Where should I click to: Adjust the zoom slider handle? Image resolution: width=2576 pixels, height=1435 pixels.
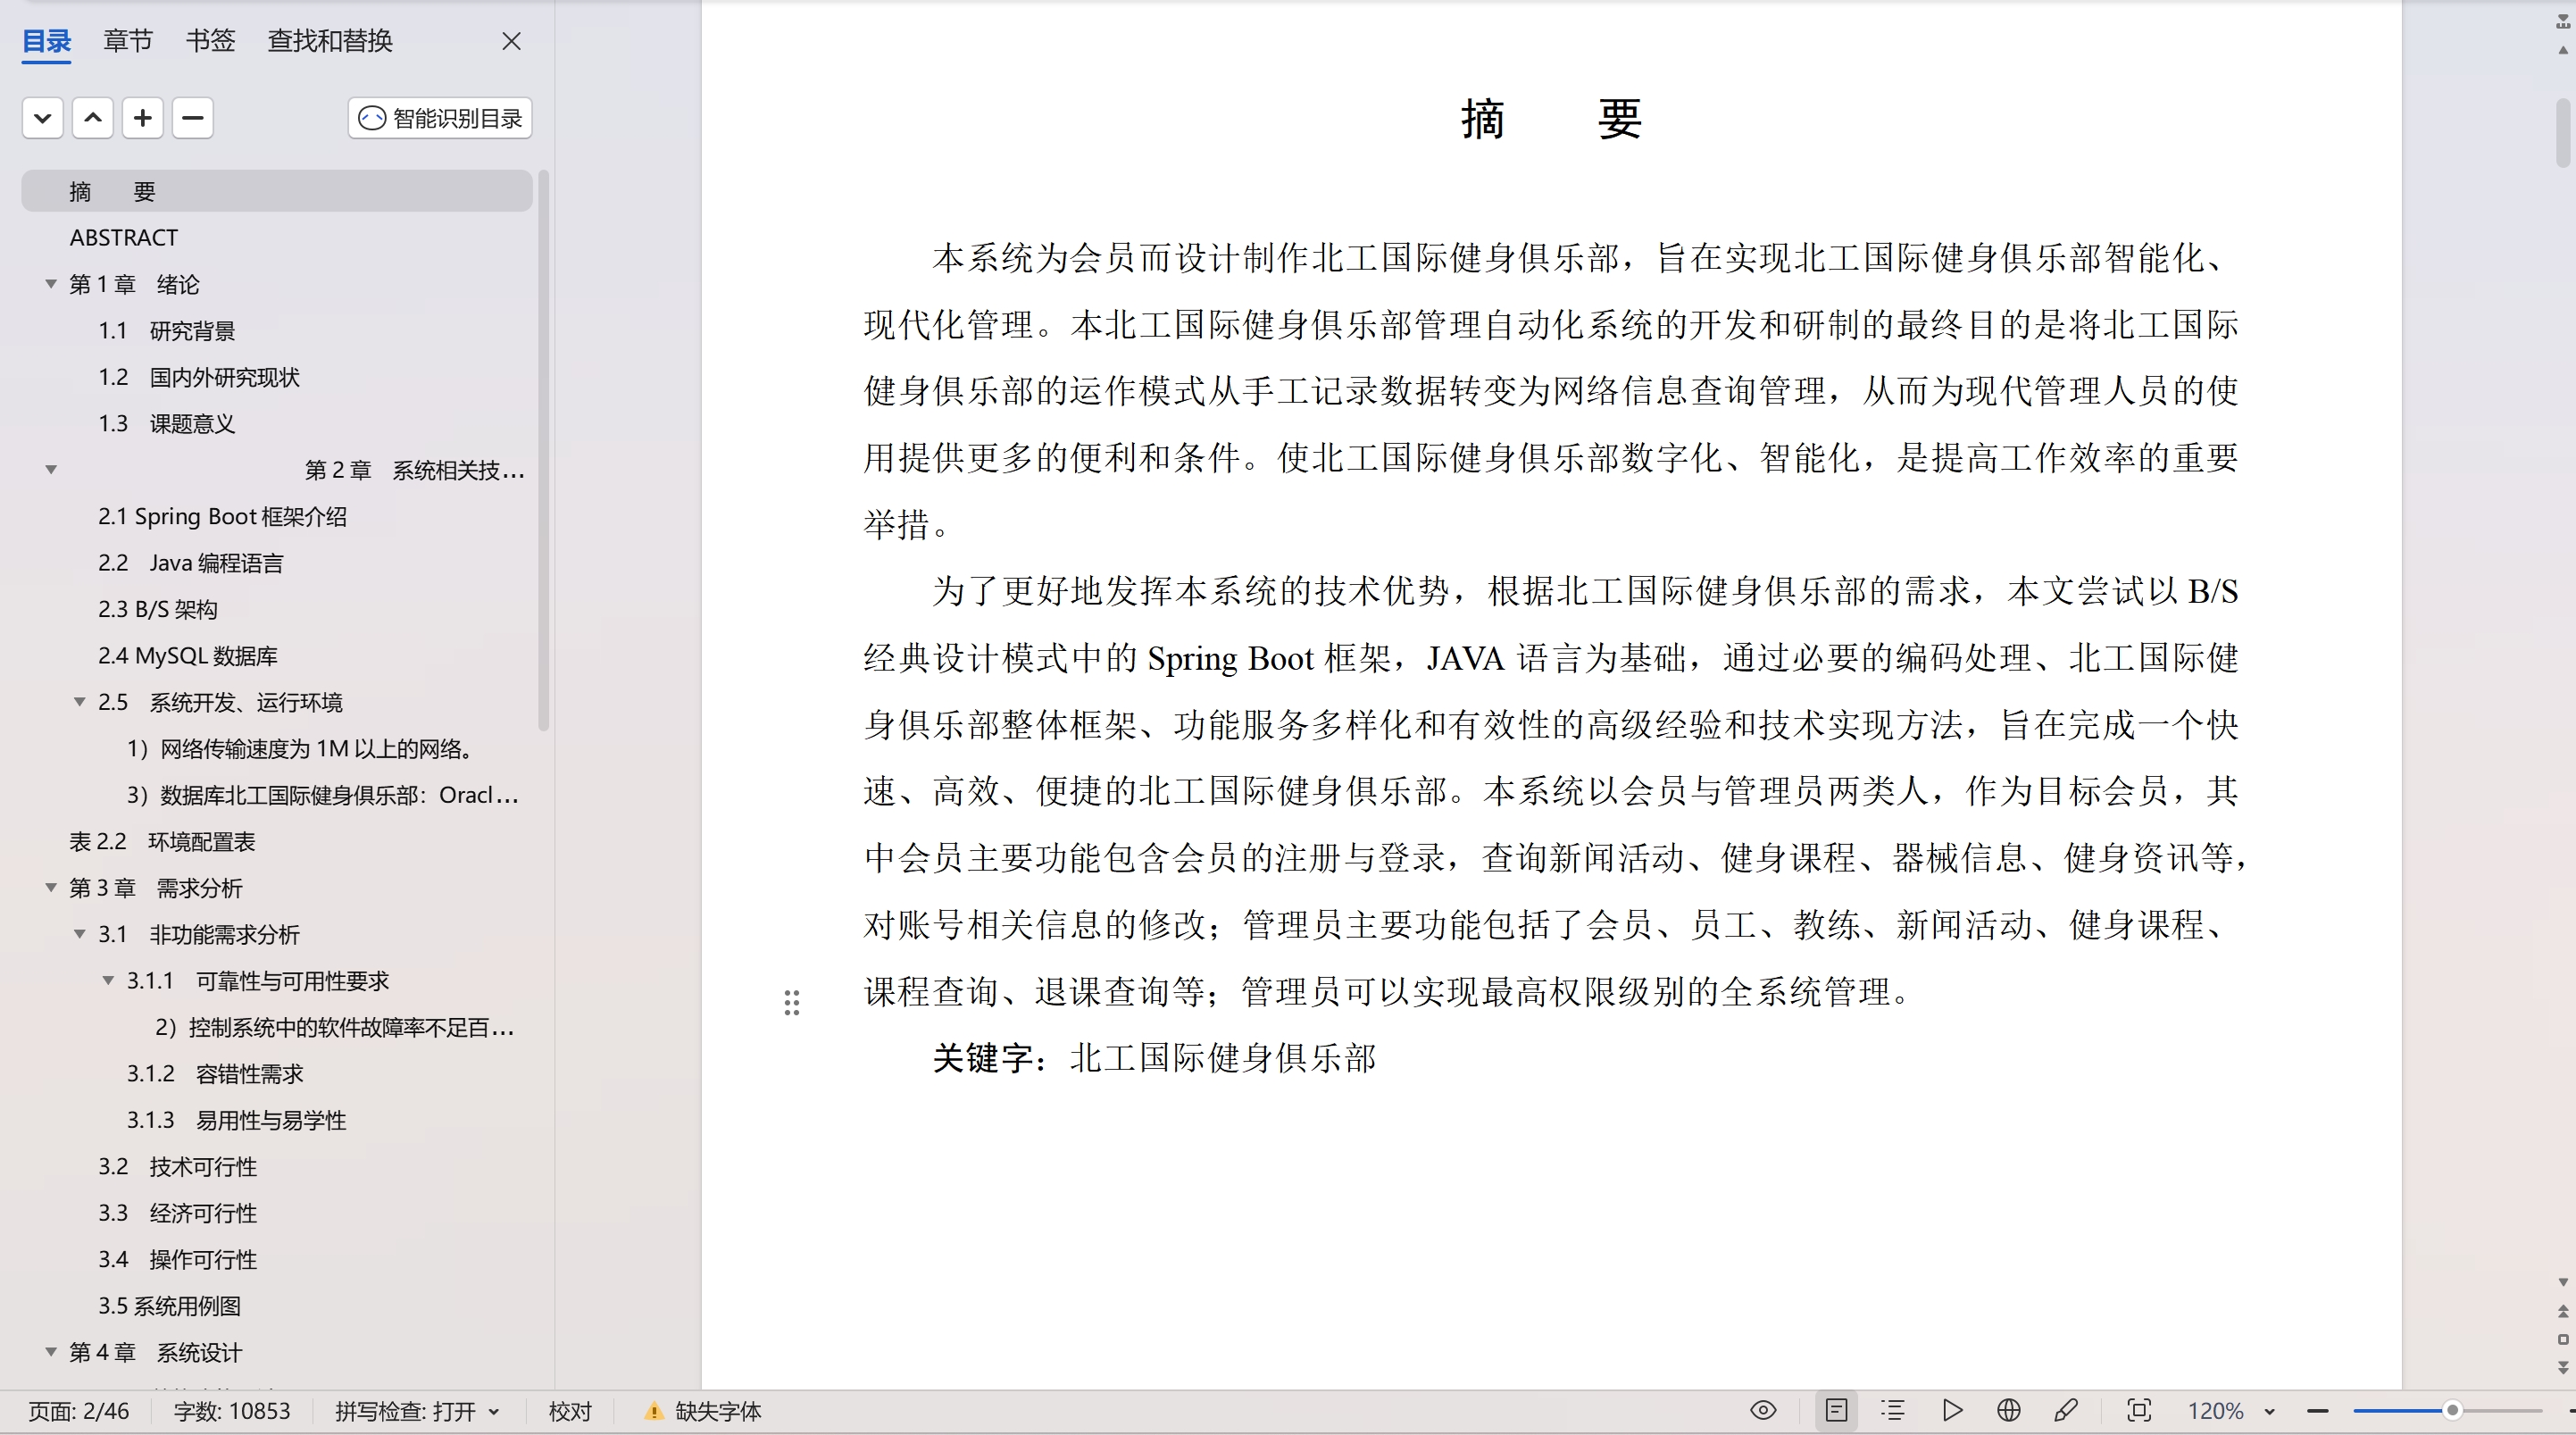(2451, 1411)
